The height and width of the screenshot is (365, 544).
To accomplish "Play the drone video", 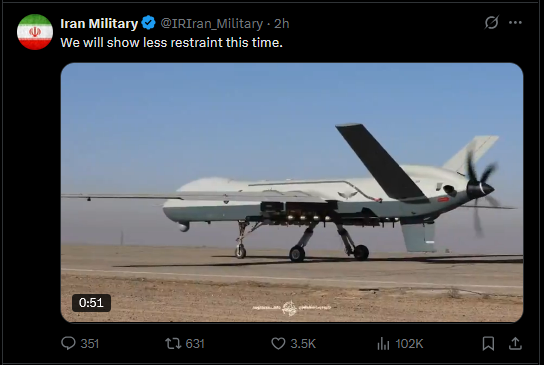I will click(292, 193).
